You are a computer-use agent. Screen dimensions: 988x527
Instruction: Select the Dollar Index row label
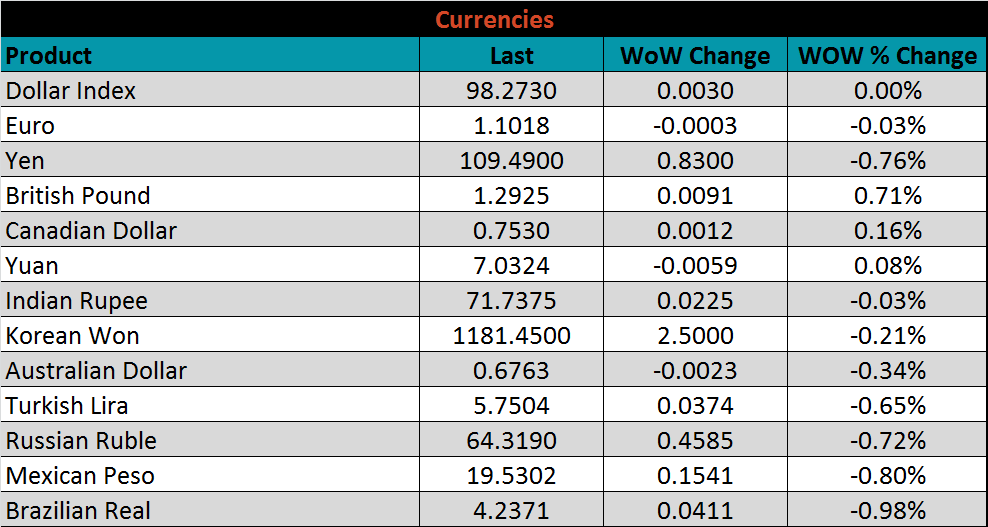point(71,91)
